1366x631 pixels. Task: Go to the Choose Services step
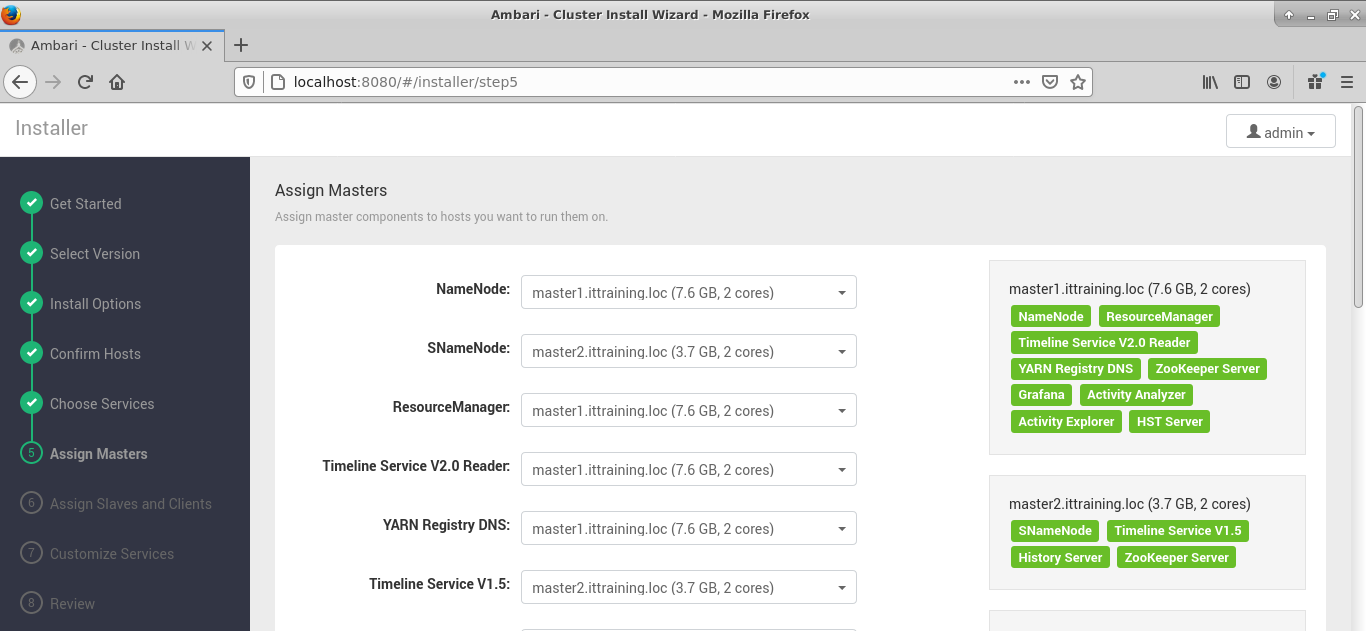[102, 404]
